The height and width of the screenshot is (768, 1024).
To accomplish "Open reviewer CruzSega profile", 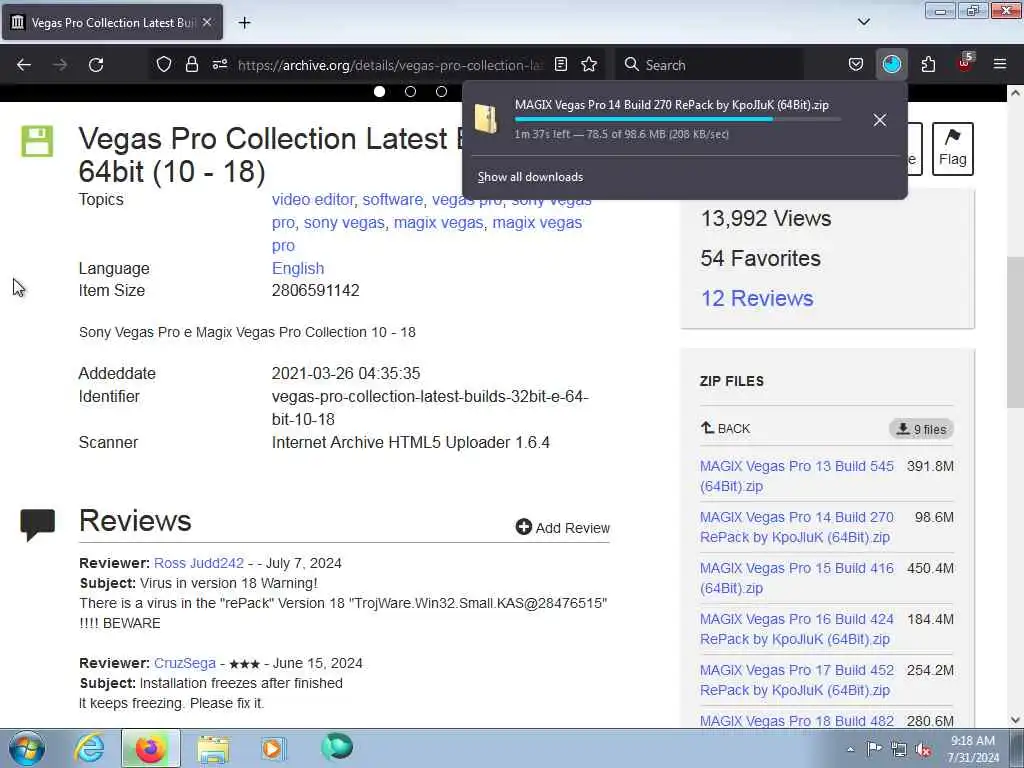I will [x=185, y=663].
